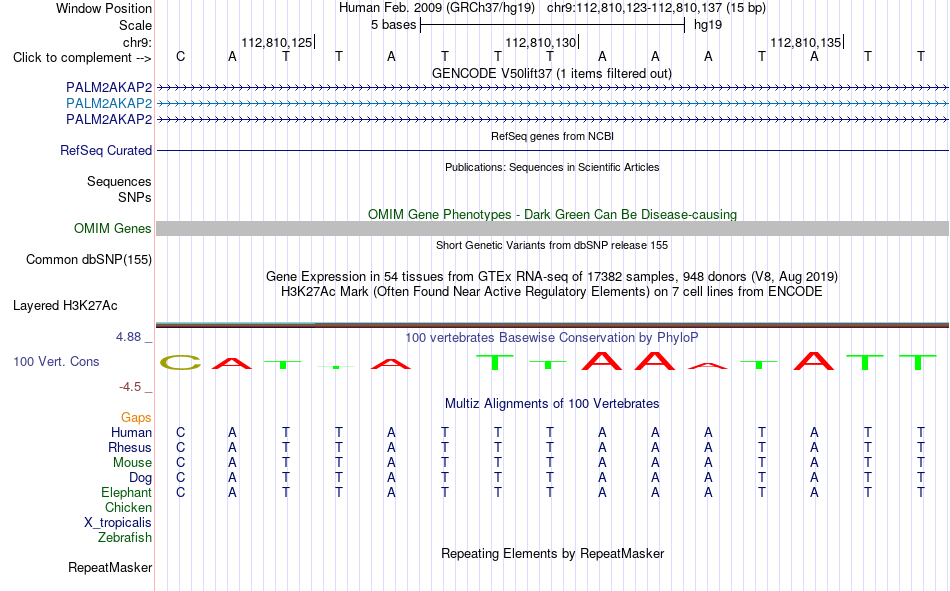
Task: Select the Mouse species label
Action: [x=132, y=462]
